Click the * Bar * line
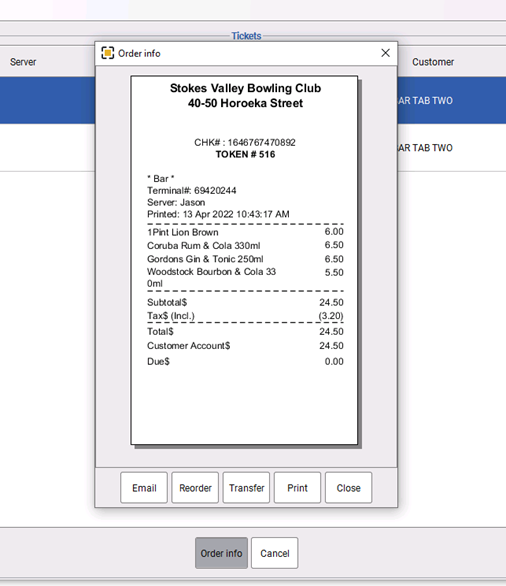This screenshot has height=586, width=506. click(161, 179)
